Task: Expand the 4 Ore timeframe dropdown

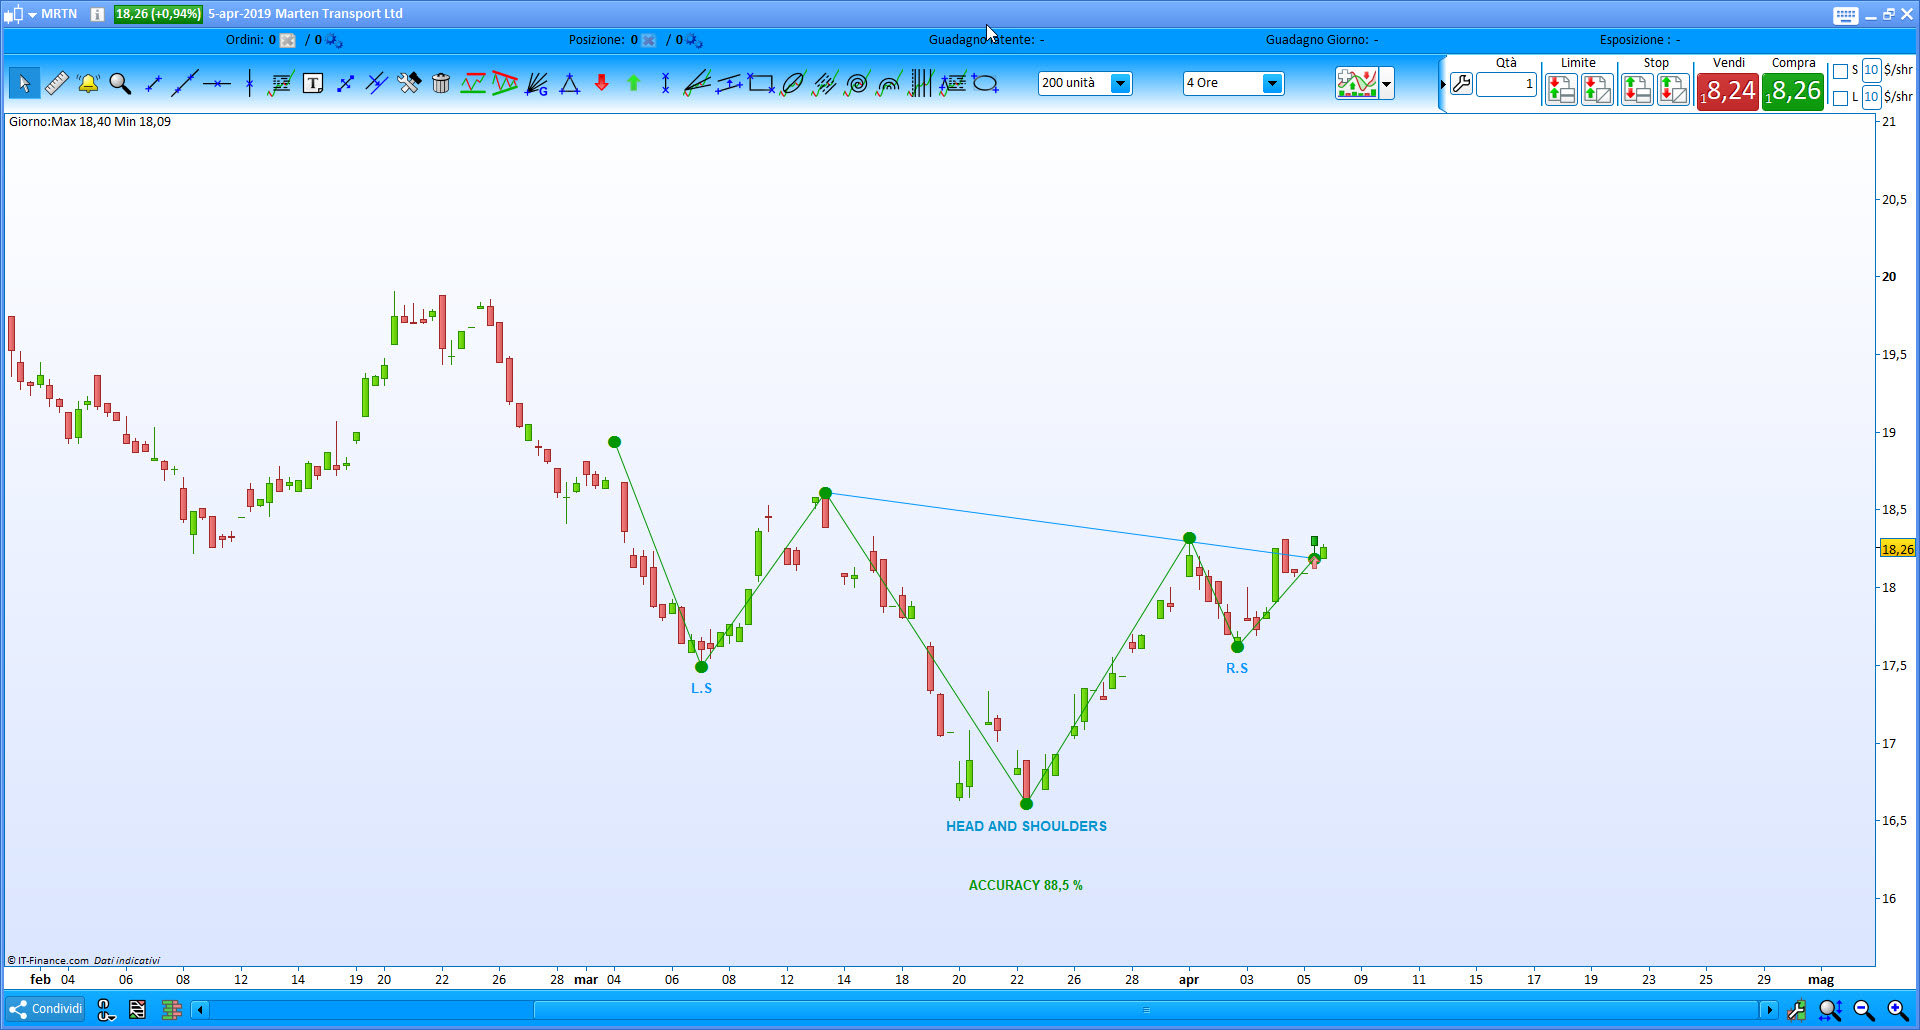Action: click(x=1233, y=83)
